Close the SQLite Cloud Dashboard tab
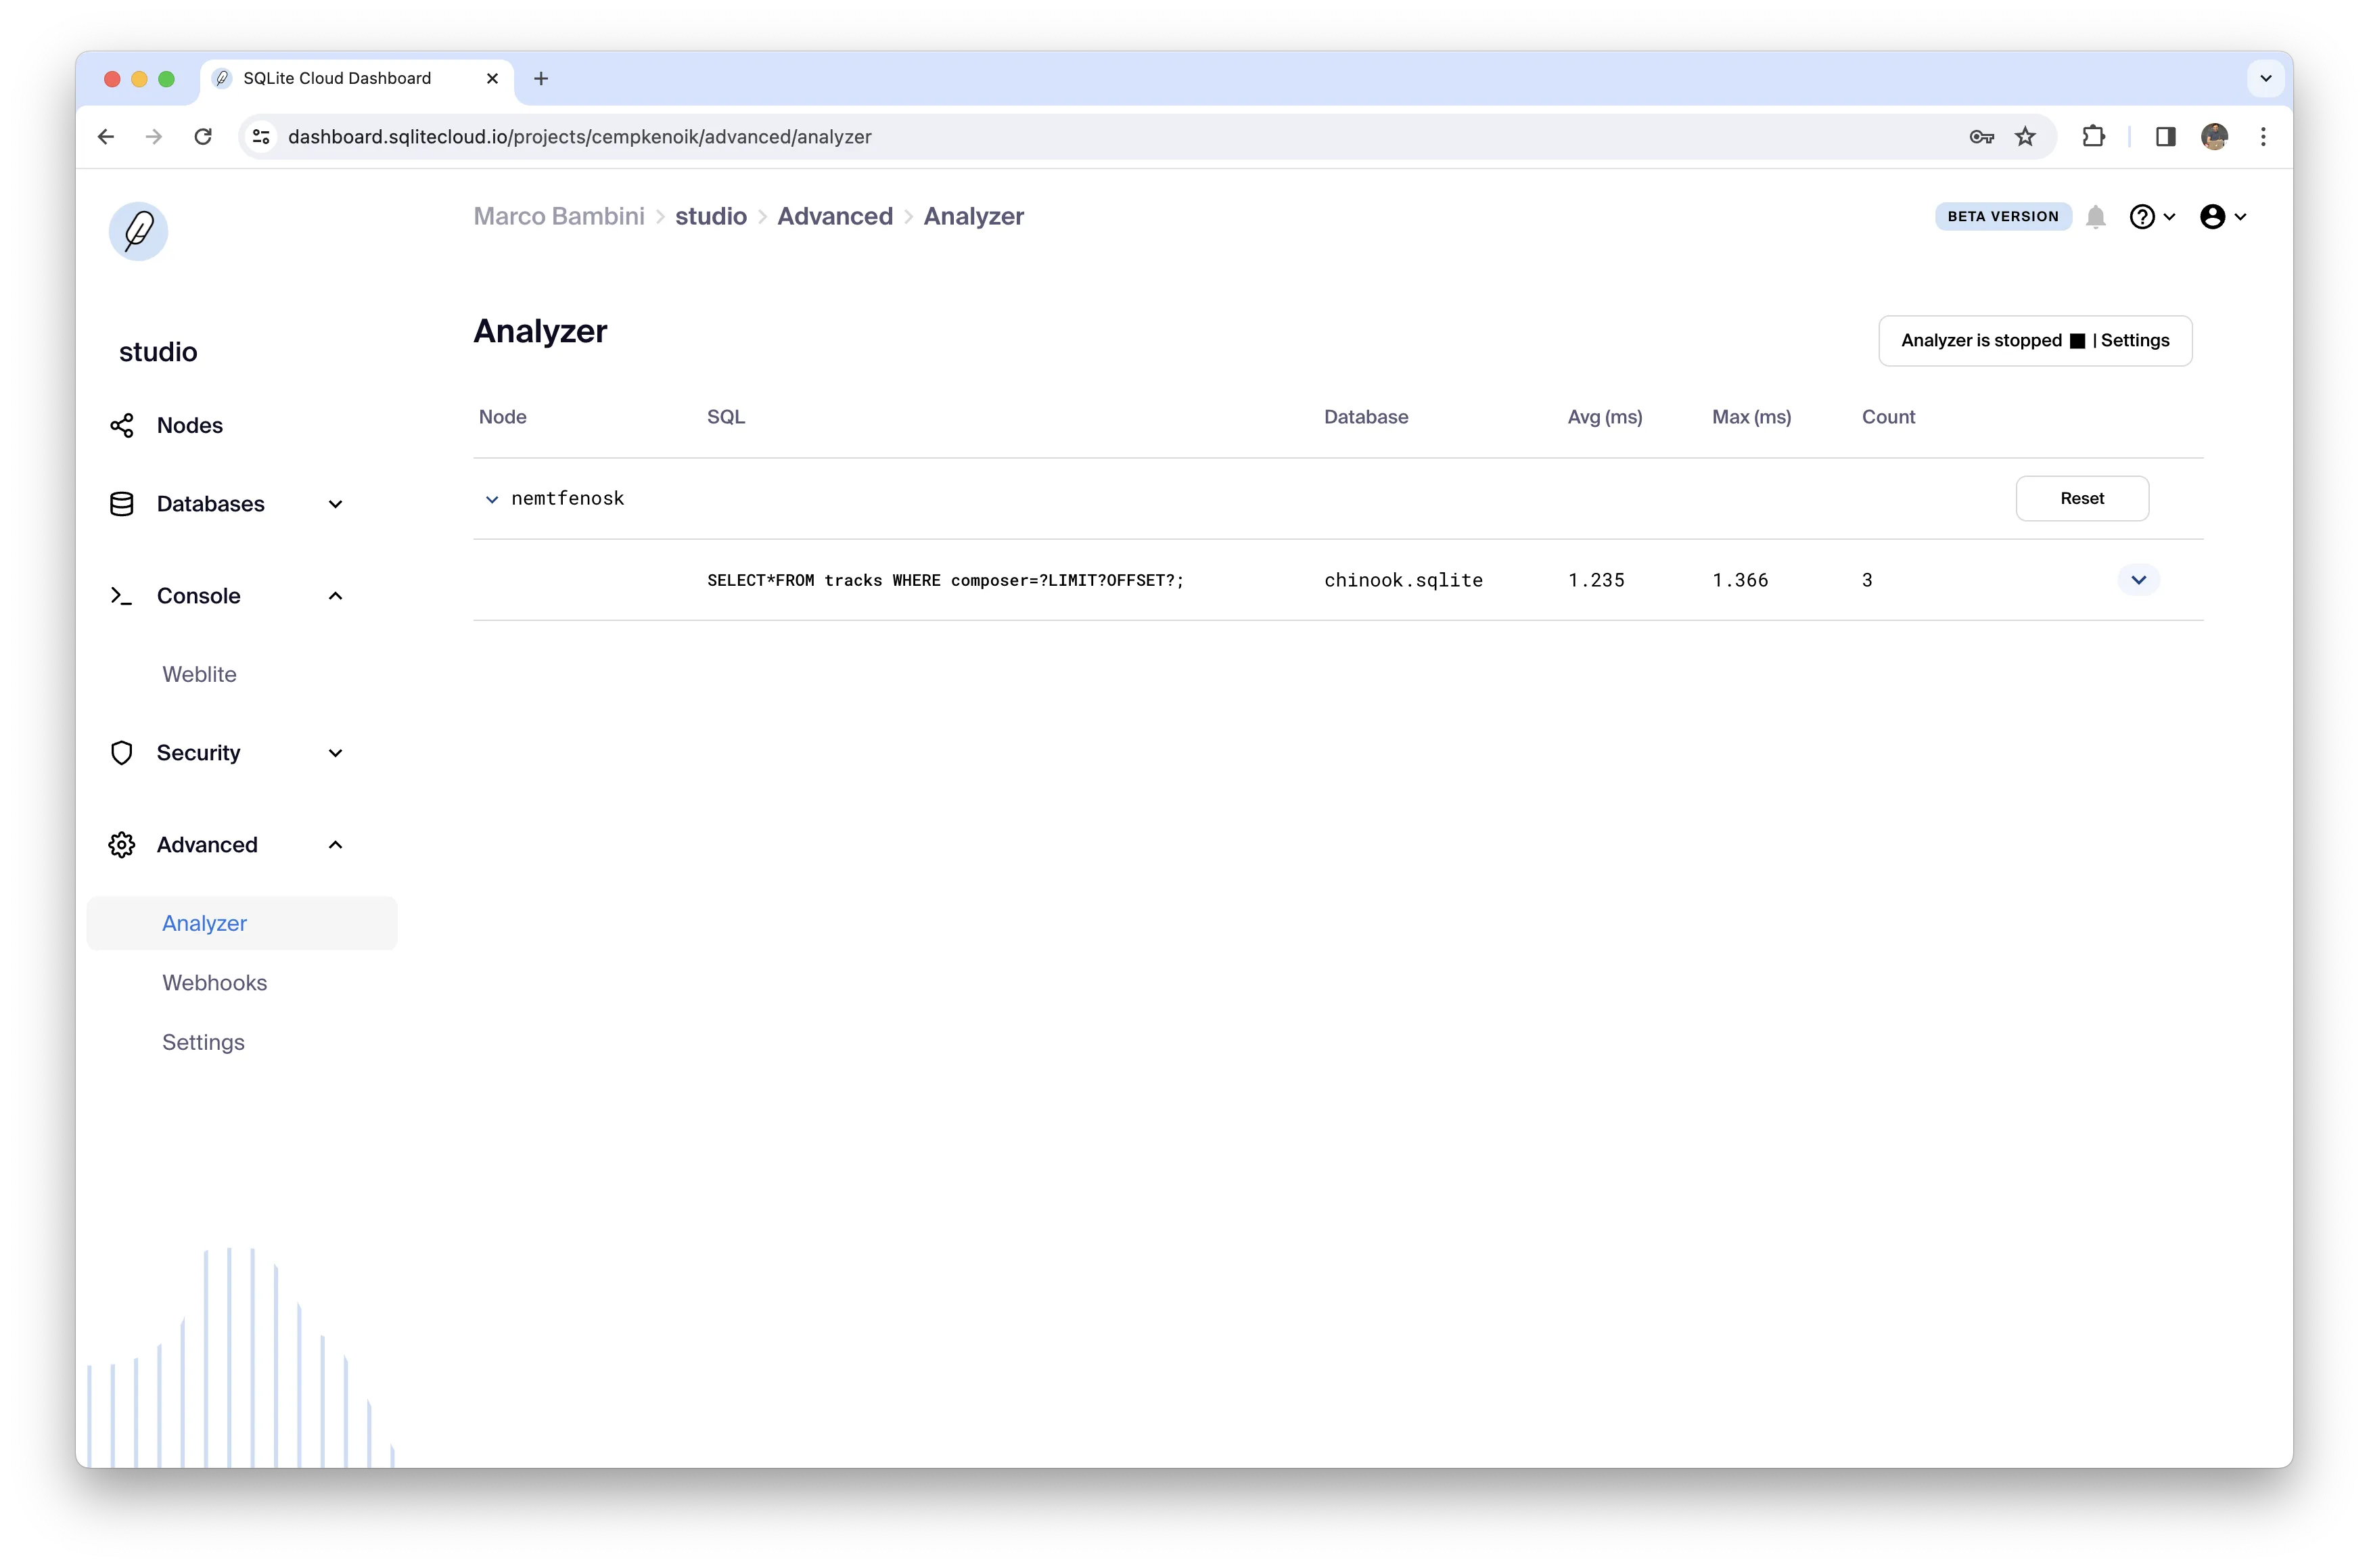The width and height of the screenshot is (2369, 1568). [x=492, y=78]
